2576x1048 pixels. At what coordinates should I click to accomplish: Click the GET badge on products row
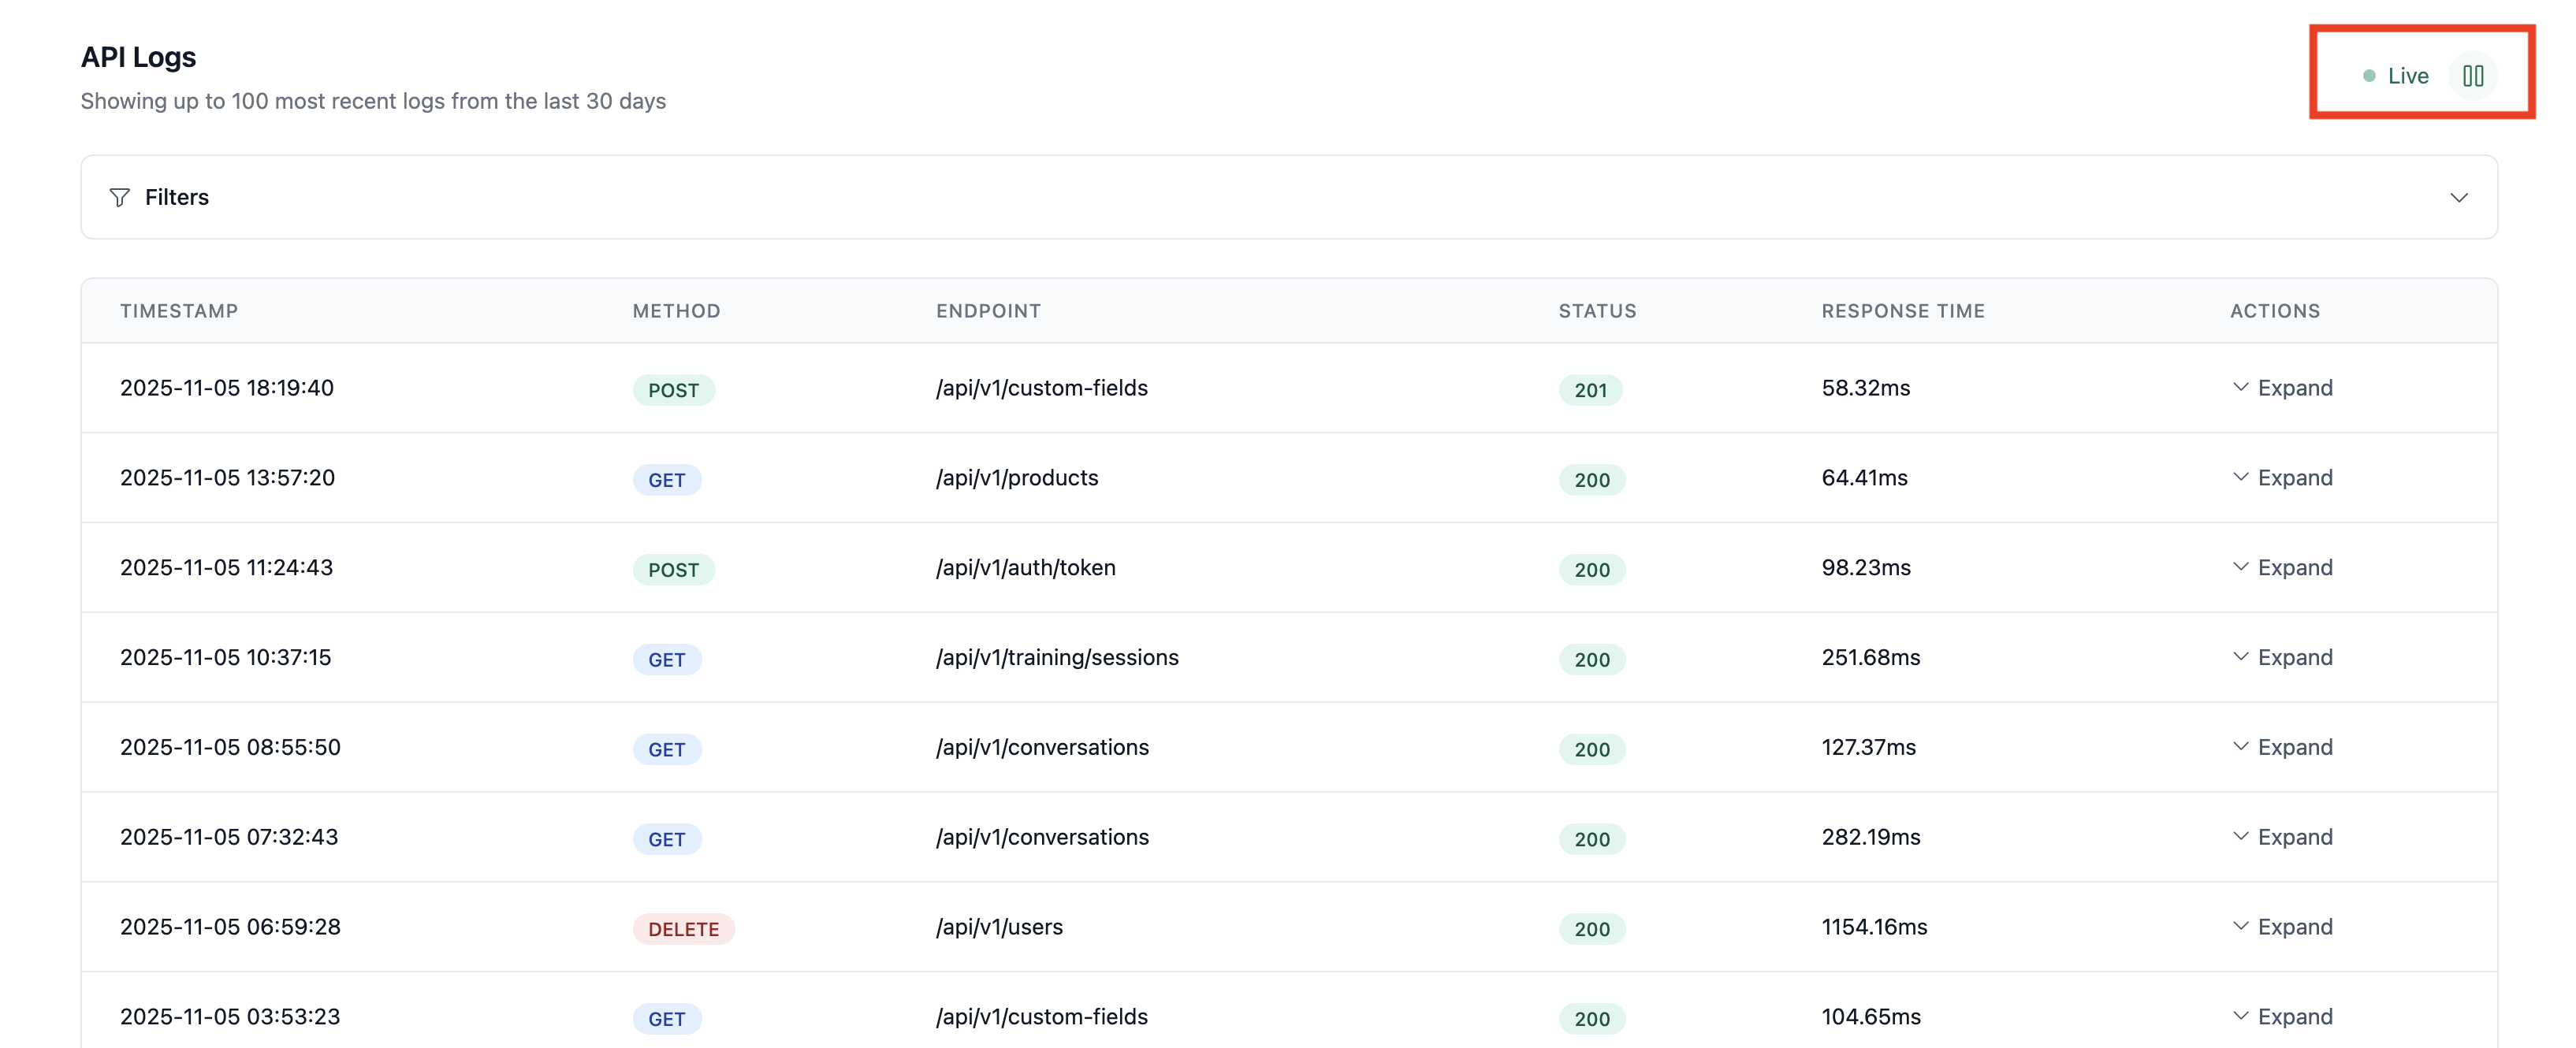[x=666, y=480]
